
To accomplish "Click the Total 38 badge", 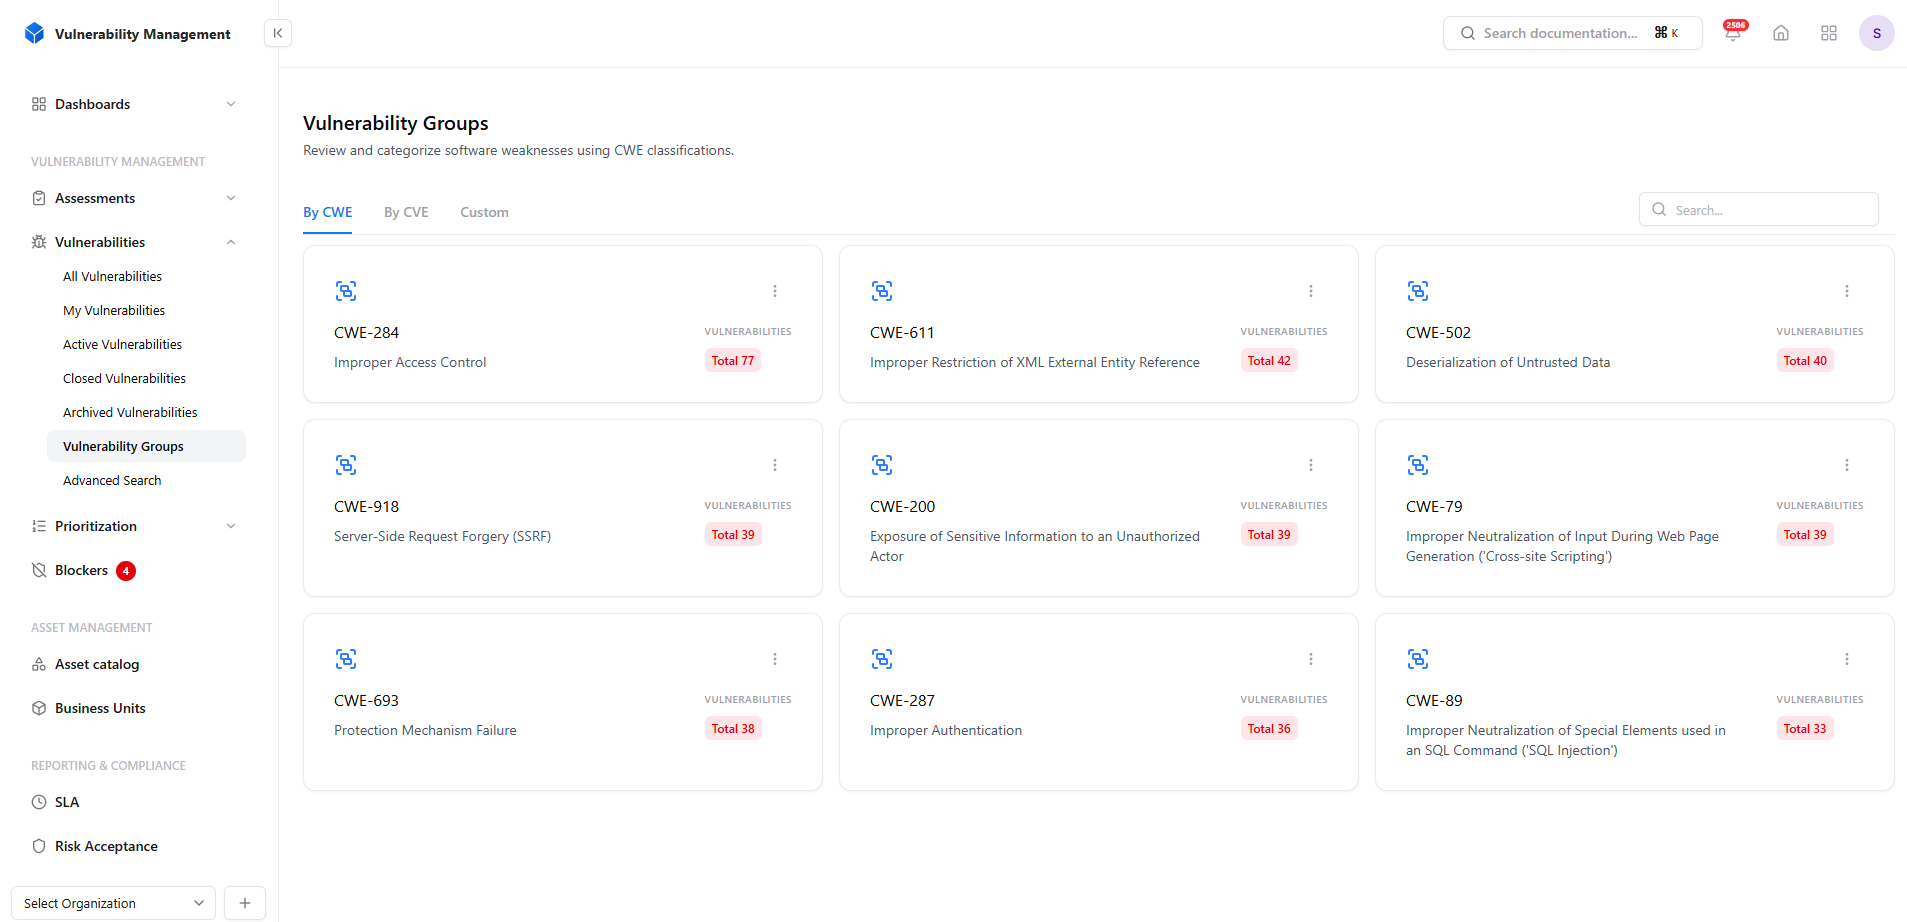I will pyautogui.click(x=733, y=729).
